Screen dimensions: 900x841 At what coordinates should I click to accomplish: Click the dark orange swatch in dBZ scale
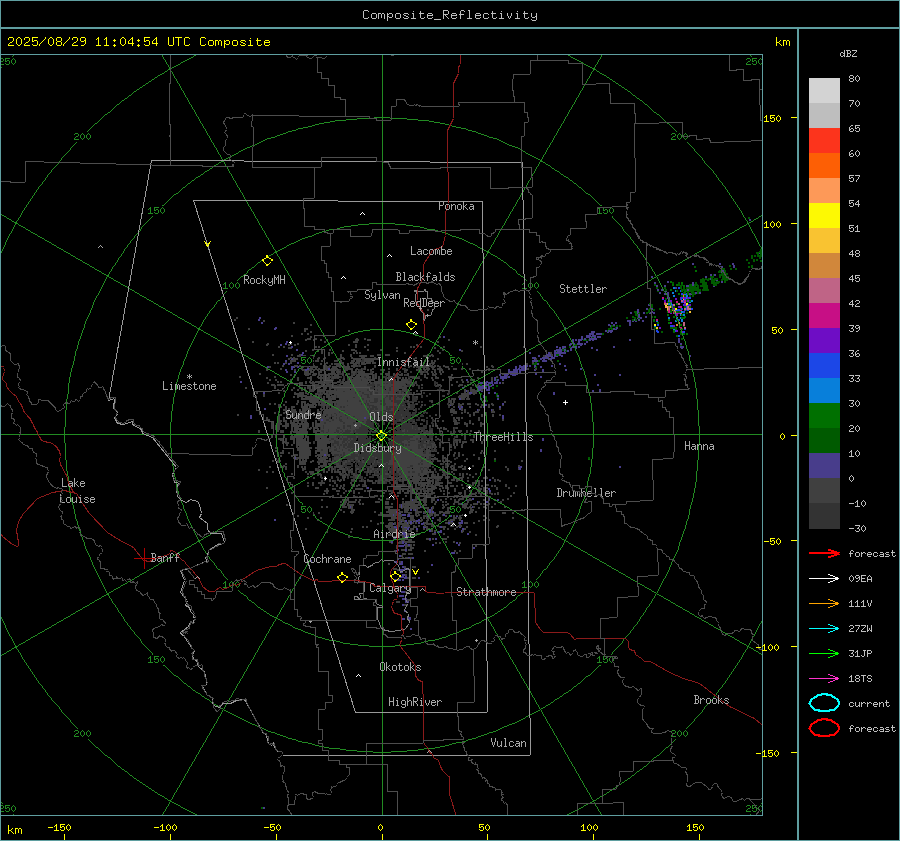[x=824, y=166]
